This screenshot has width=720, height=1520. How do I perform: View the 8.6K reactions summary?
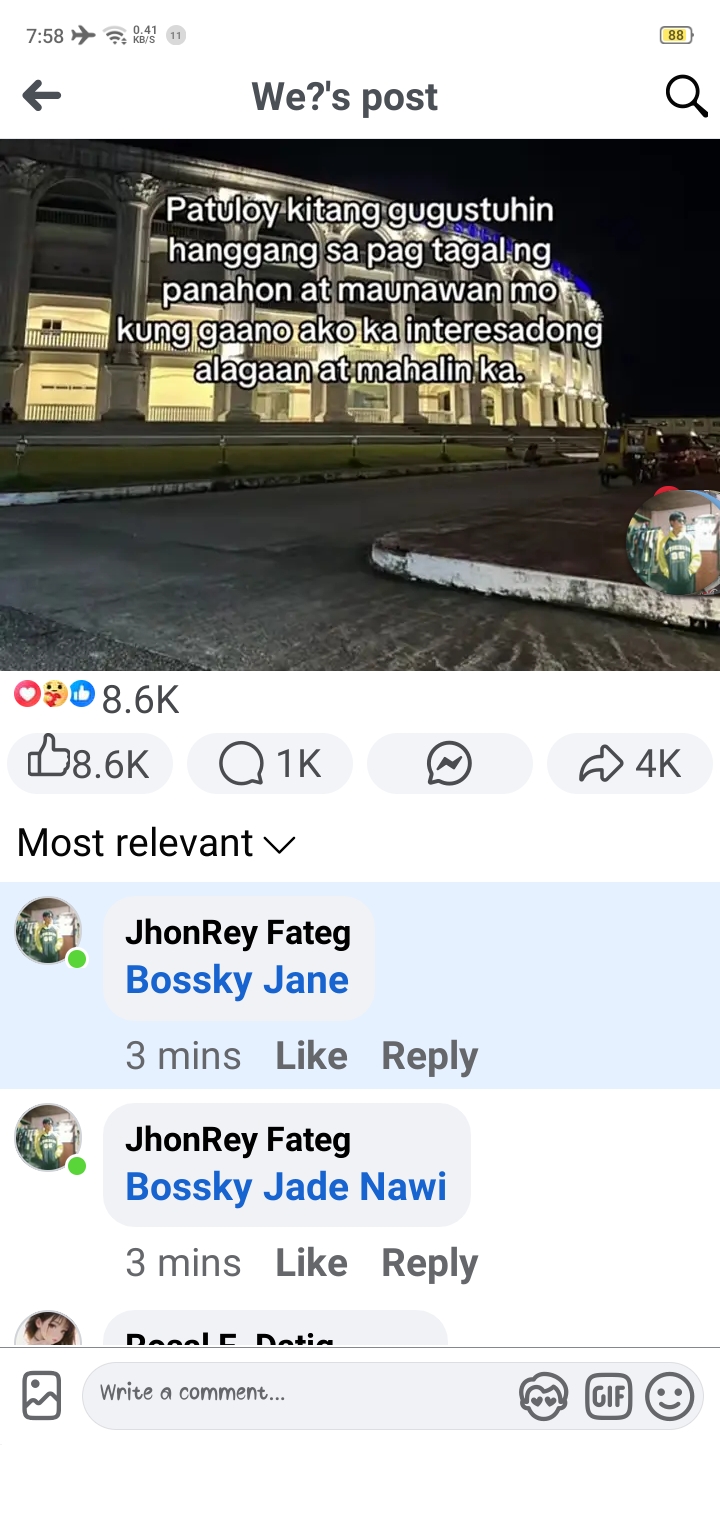97,698
